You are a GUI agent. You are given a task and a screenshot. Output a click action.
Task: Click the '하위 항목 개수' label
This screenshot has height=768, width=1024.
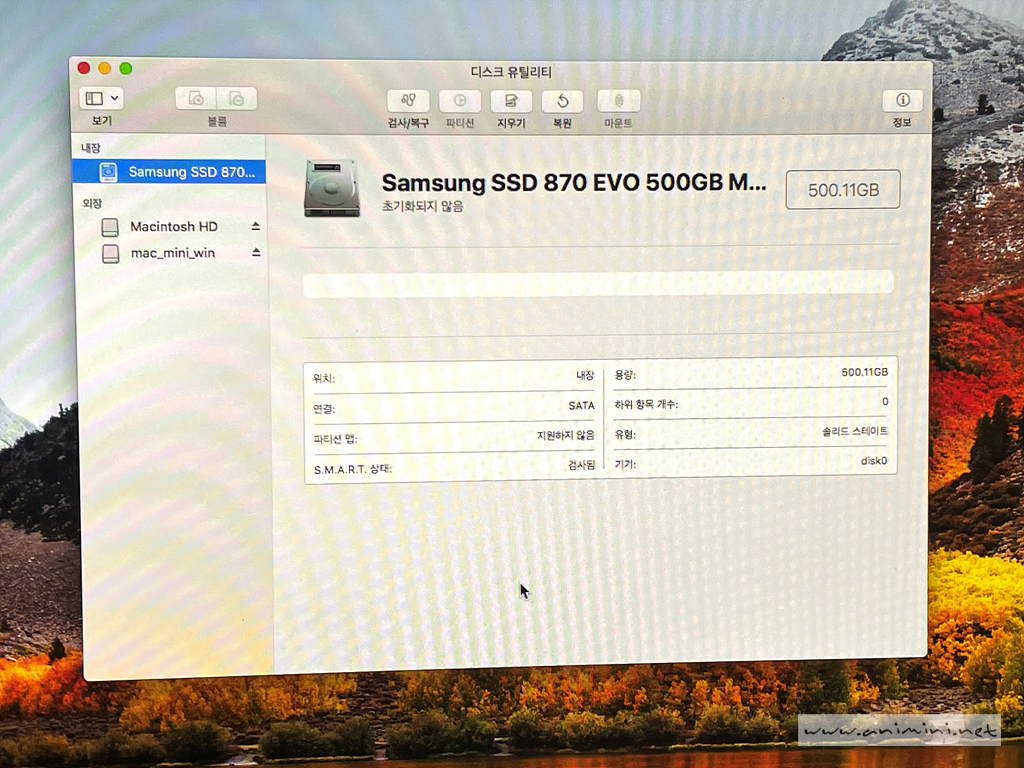click(647, 404)
